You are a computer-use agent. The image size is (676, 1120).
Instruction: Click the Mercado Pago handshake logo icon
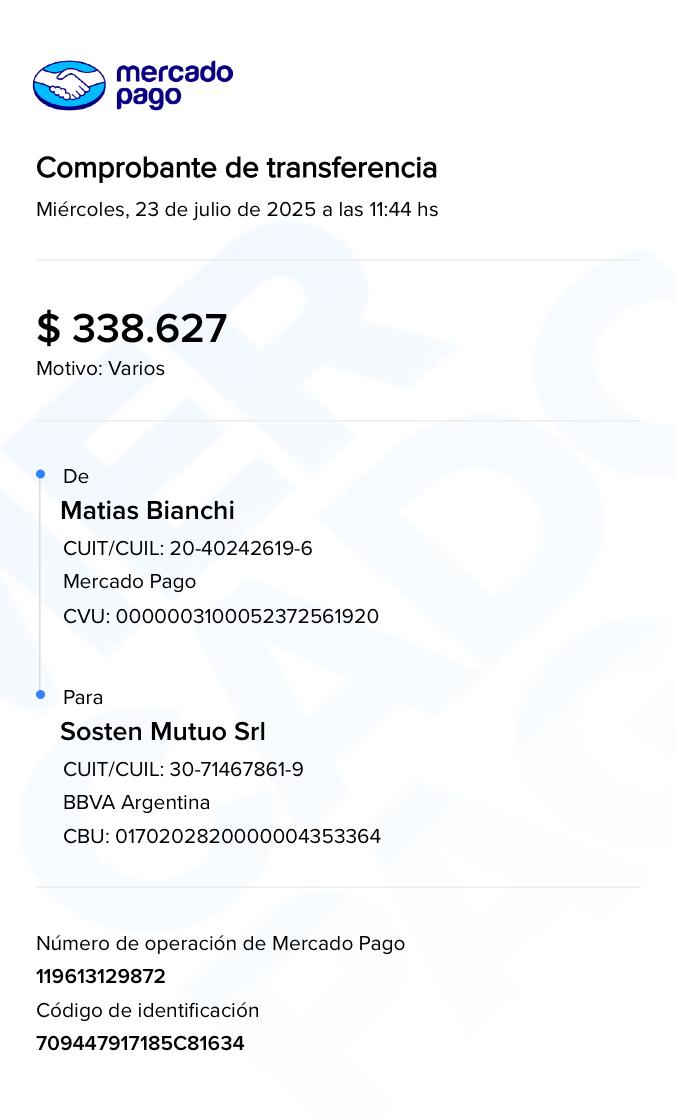69,85
